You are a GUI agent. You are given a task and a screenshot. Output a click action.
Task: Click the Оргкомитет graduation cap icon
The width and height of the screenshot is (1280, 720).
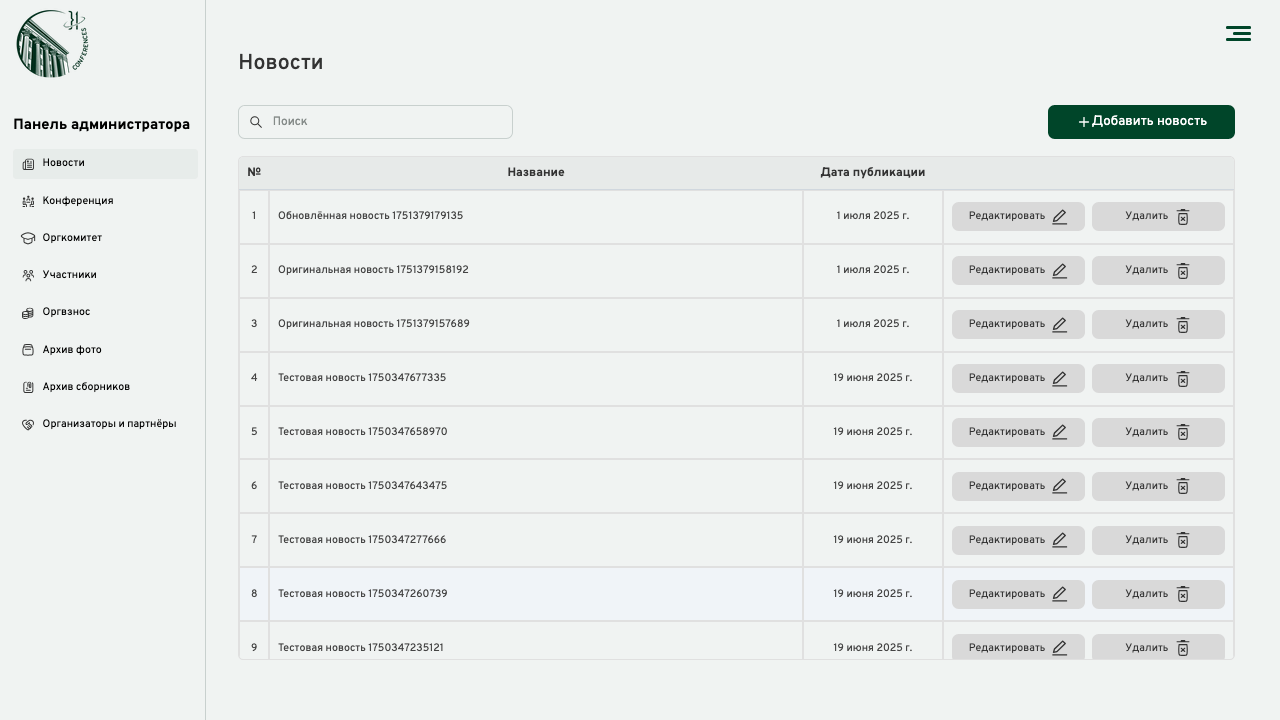coord(28,238)
